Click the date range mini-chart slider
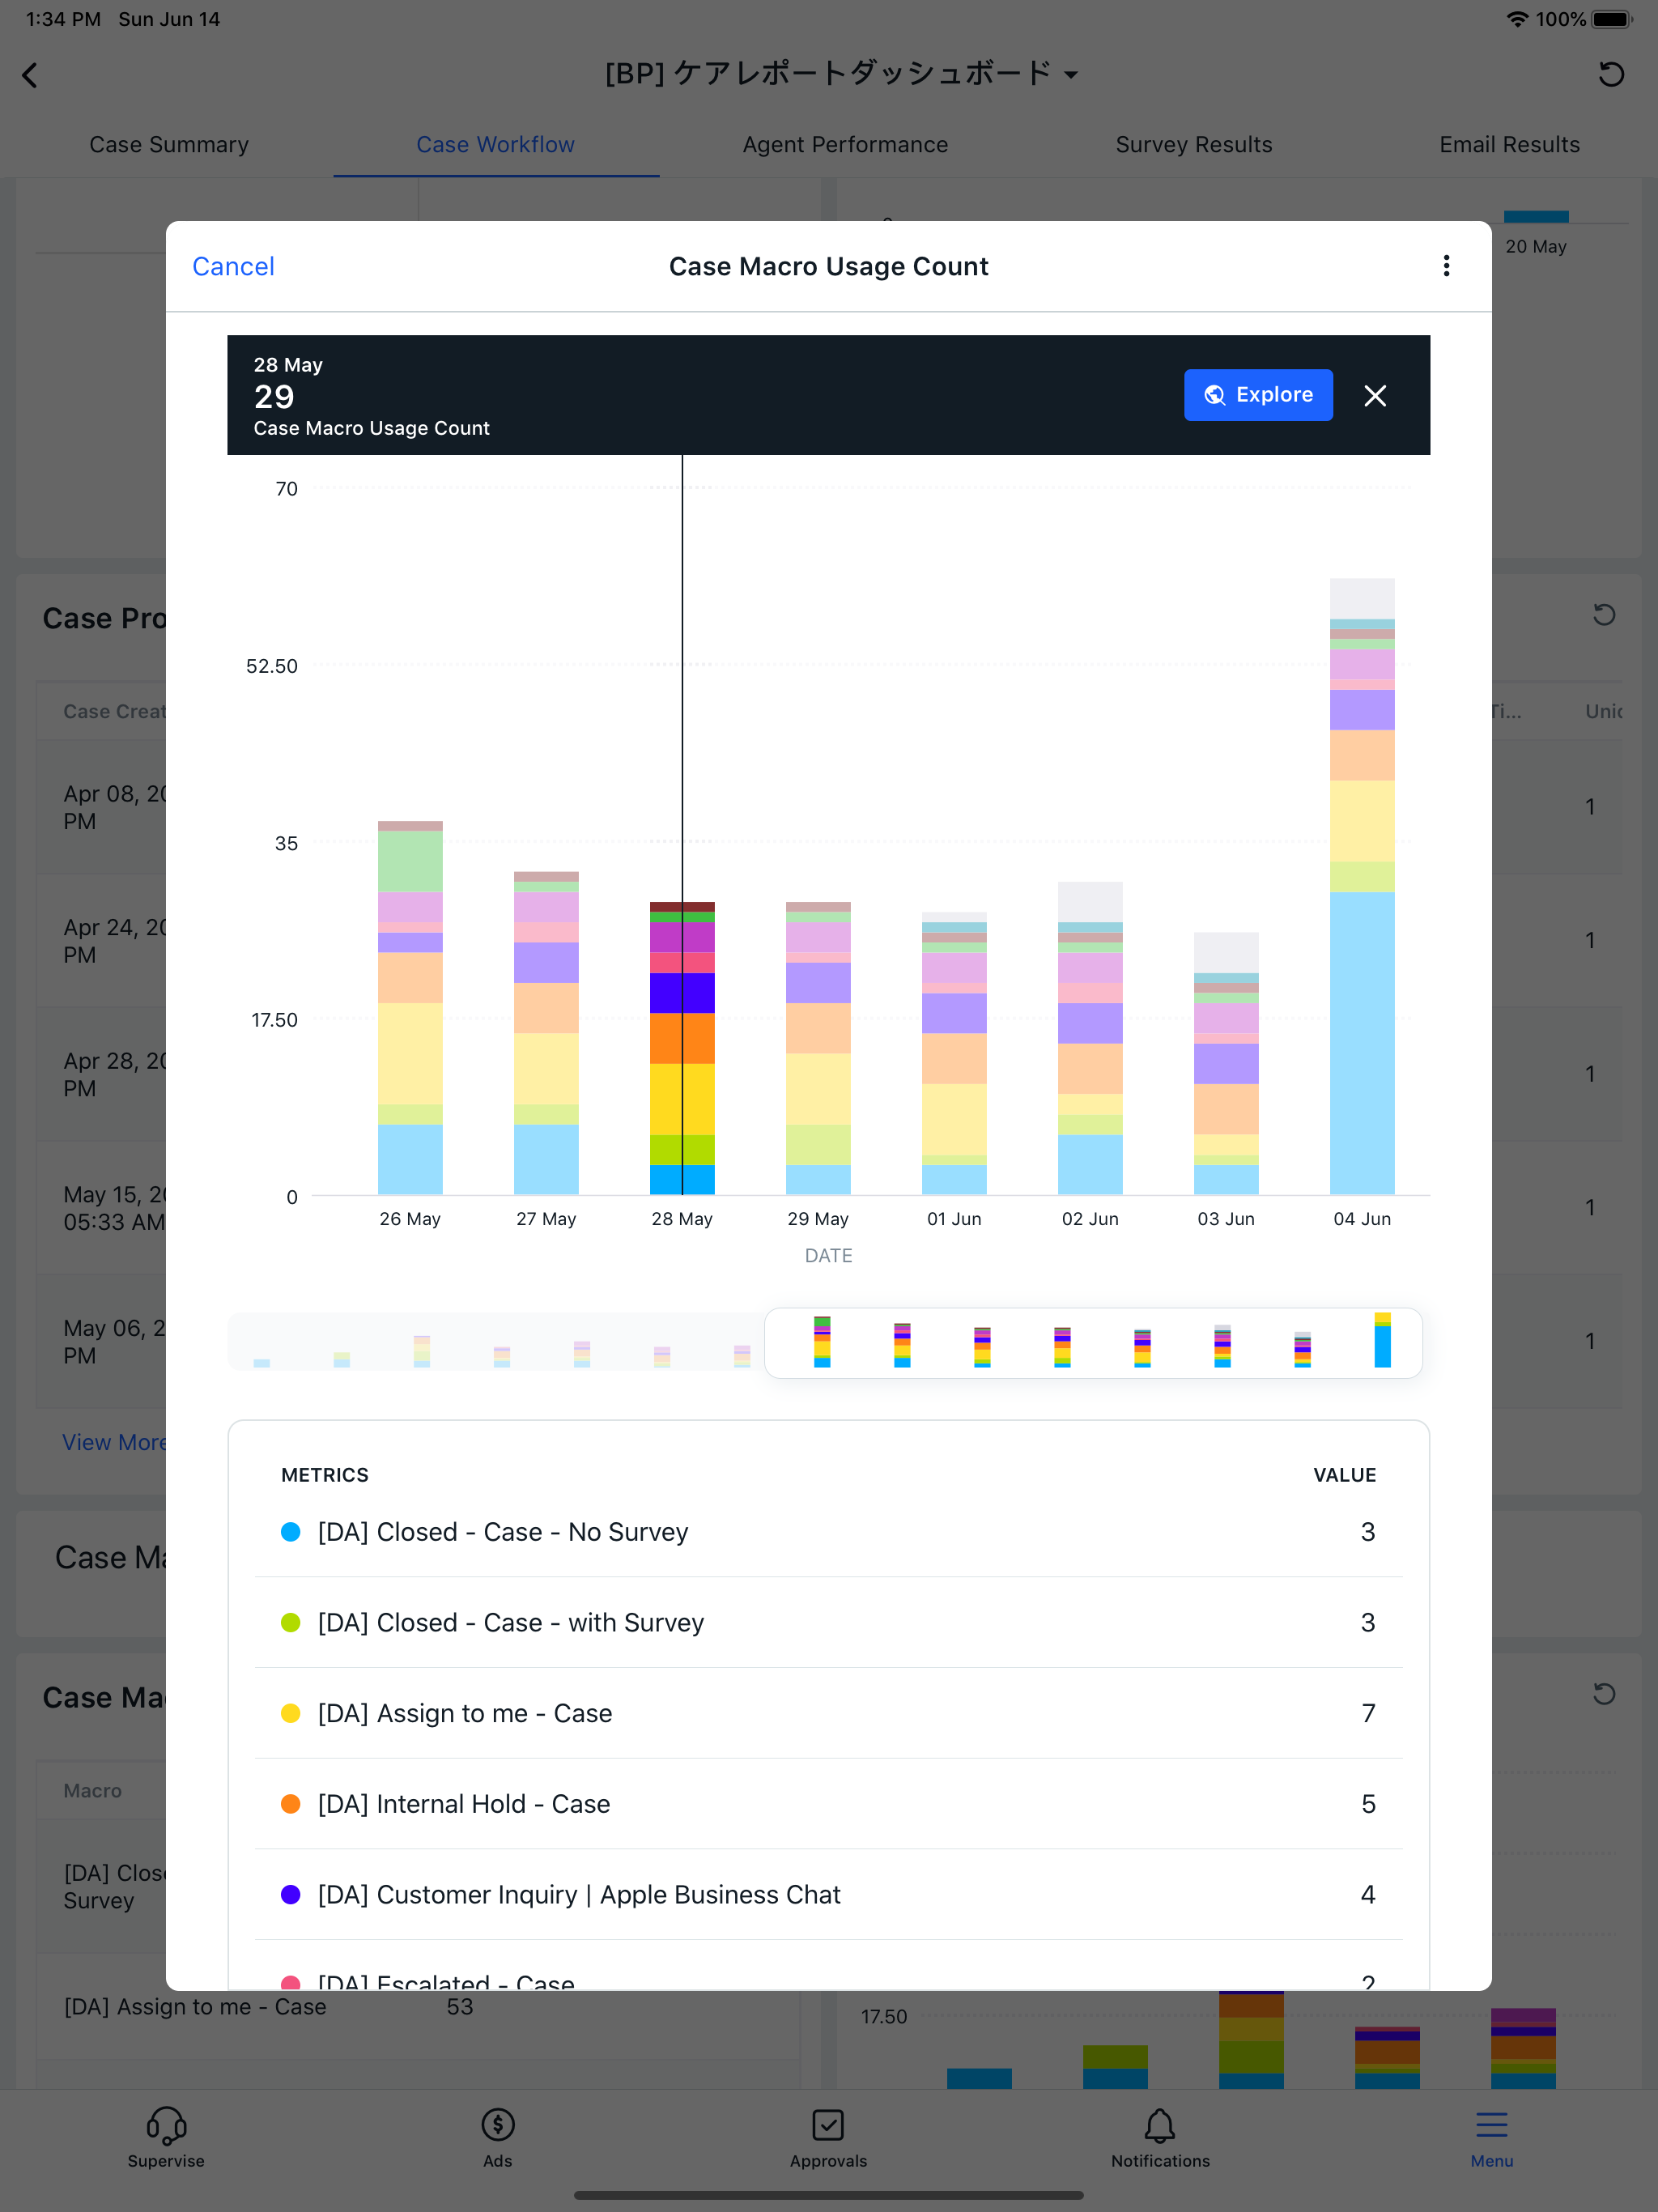 coord(1092,1342)
